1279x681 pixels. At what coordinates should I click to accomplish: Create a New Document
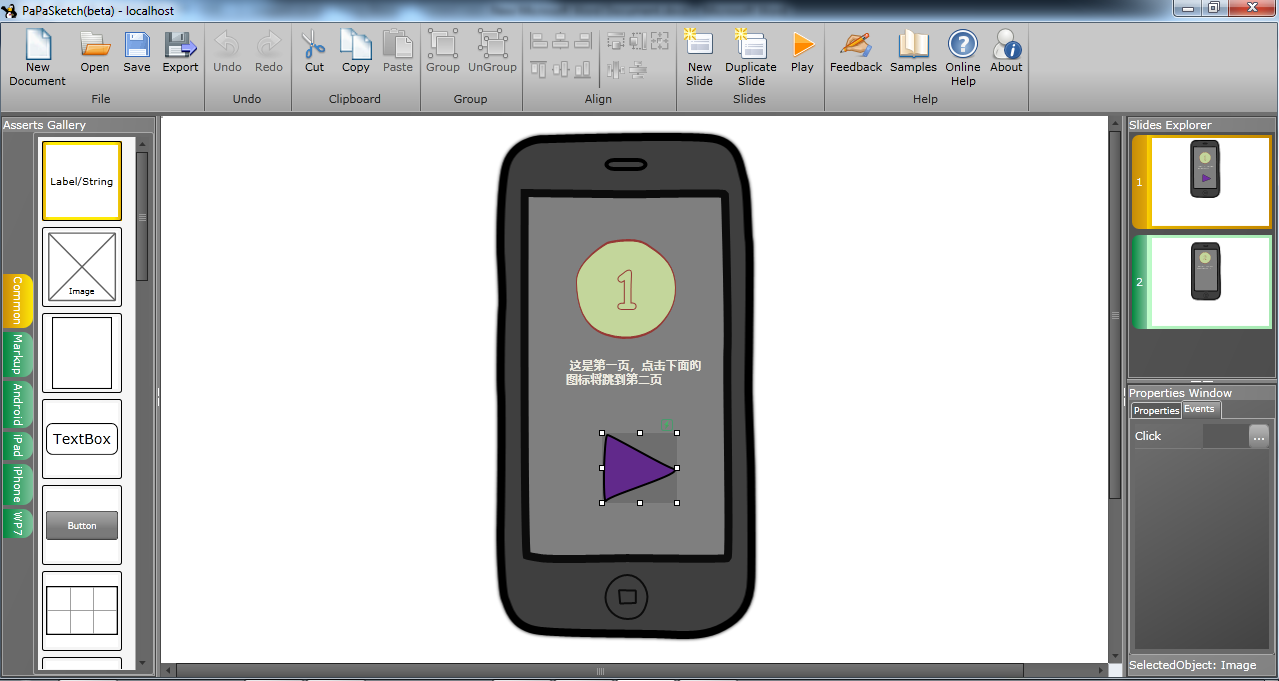point(38,58)
